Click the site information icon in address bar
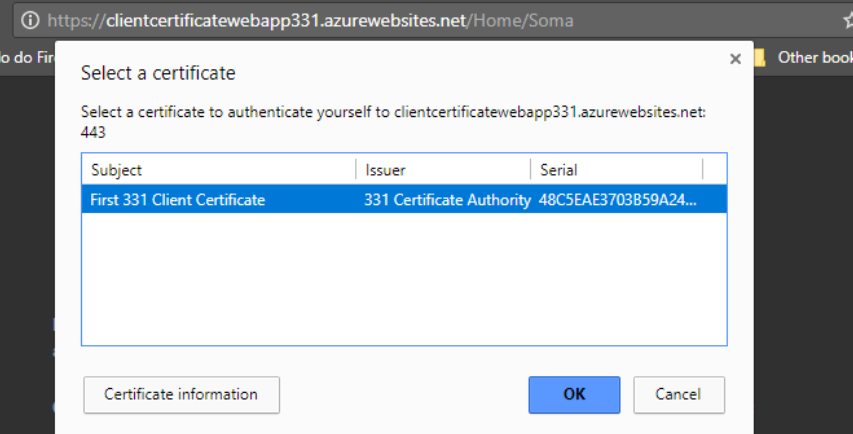 pyautogui.click(x=30, y=21)
